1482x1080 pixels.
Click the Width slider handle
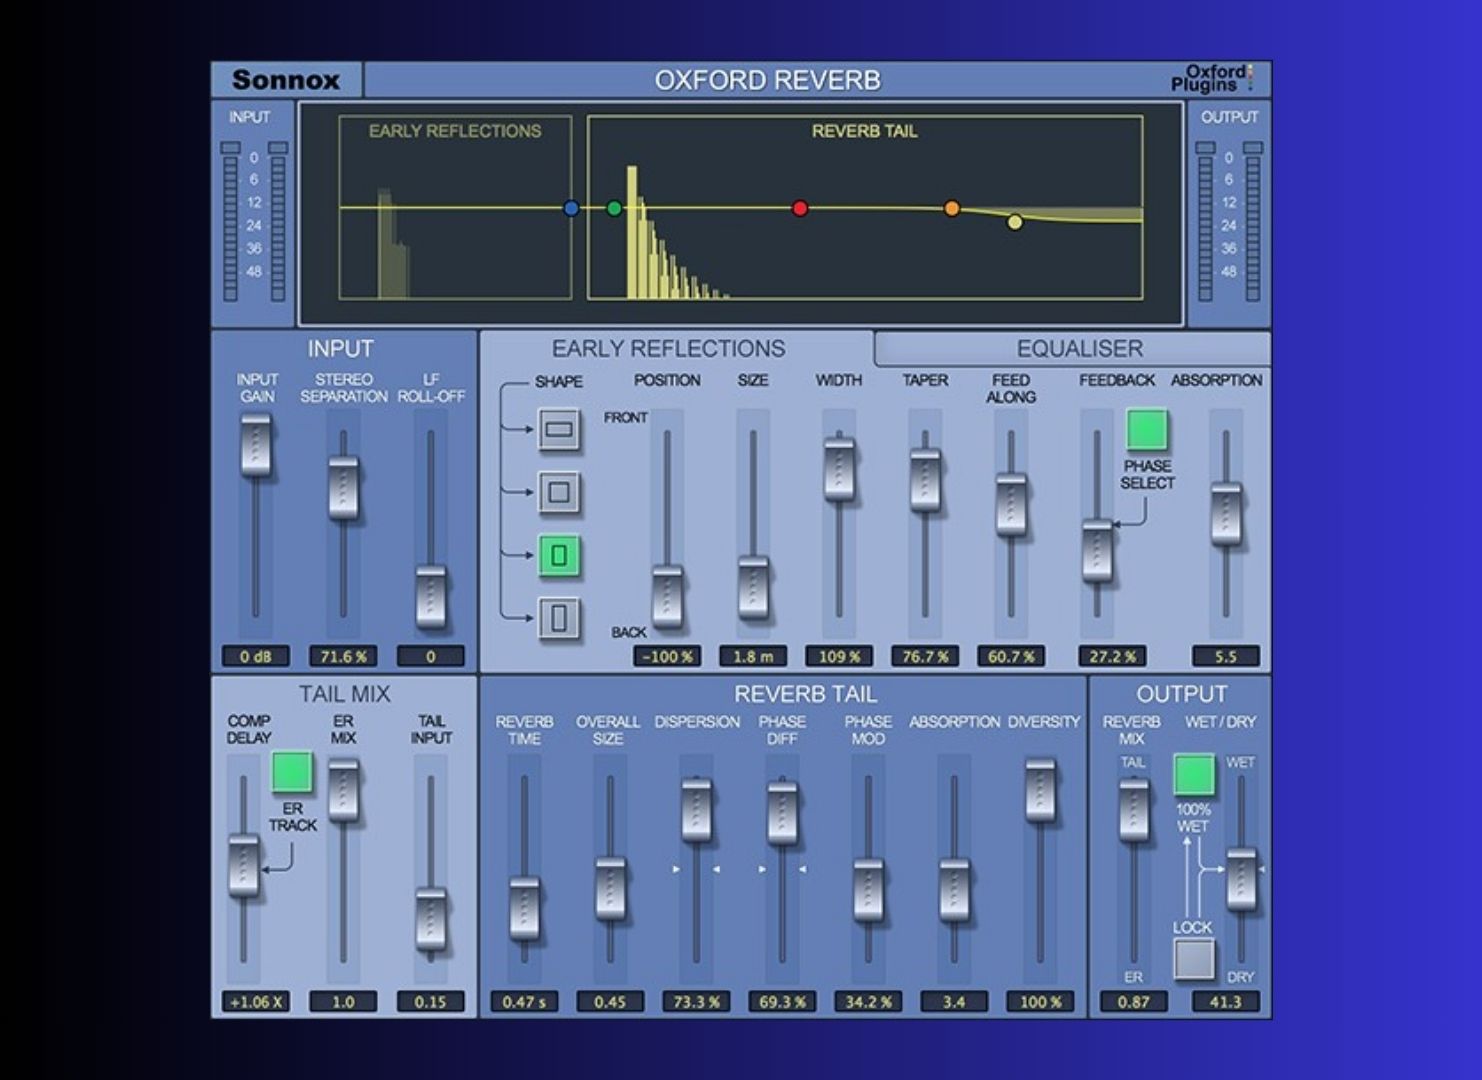tap(839, 468)
